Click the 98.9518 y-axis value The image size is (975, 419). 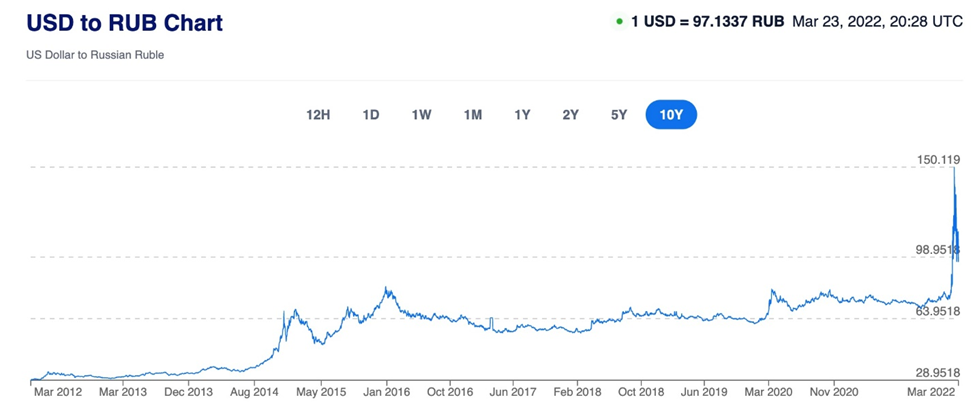[937, 248]
